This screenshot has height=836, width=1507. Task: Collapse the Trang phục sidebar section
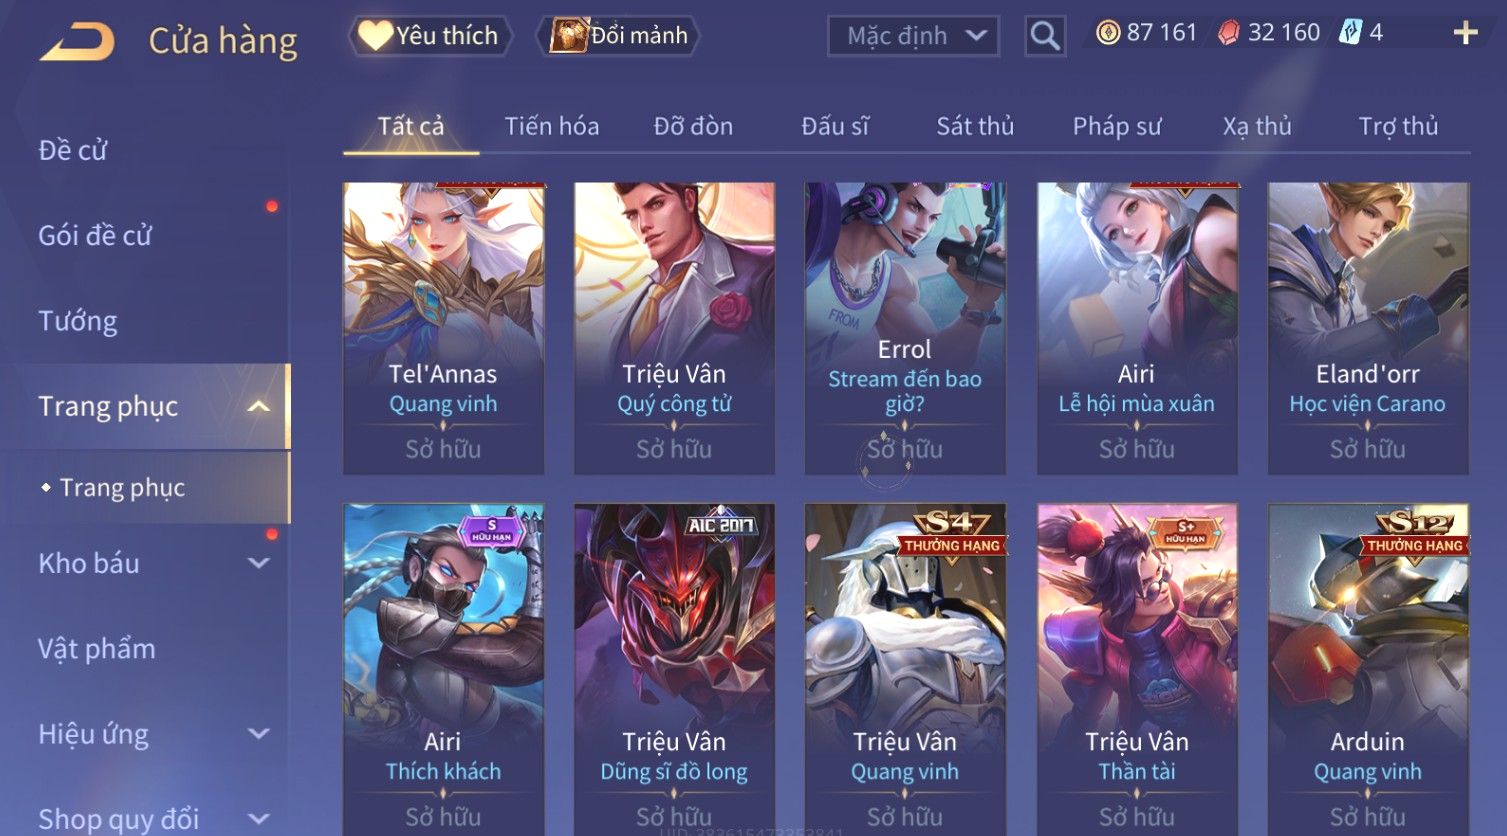(258, 406)
